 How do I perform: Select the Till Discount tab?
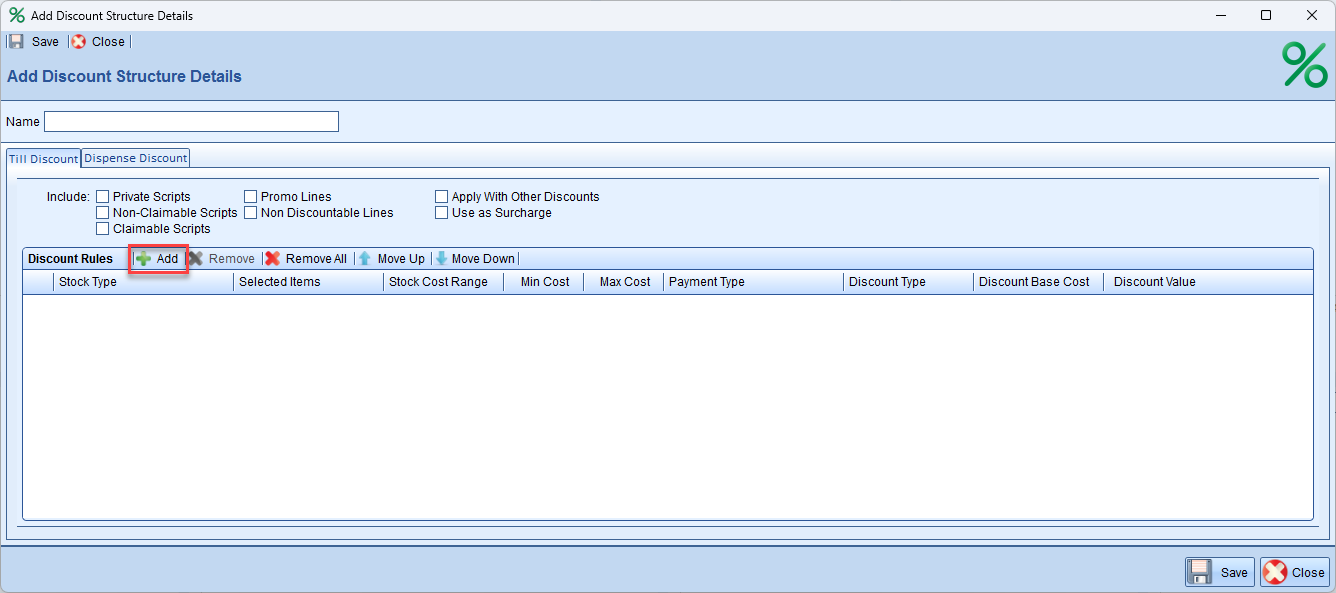click(x=43, y=159)
